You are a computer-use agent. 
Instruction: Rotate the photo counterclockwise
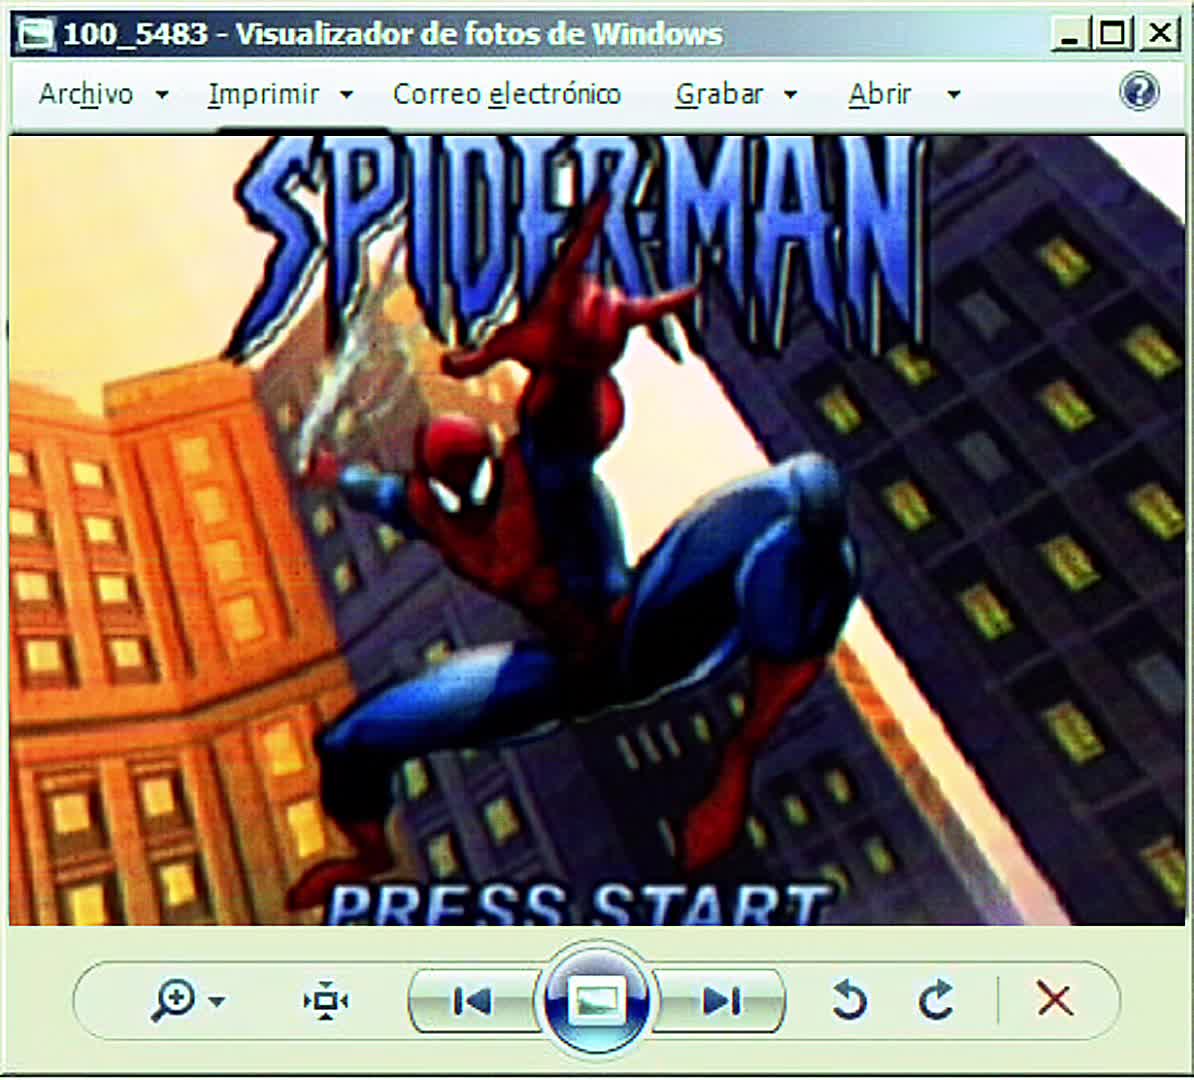pyautogui.click(x=849, y=999)
